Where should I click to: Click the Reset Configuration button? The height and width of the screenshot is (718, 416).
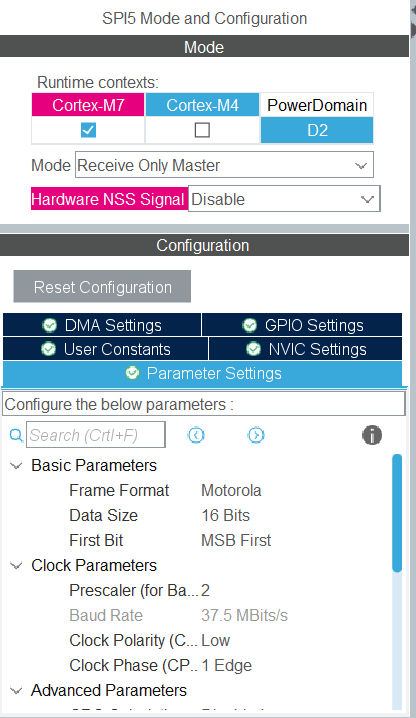[102, 287]
